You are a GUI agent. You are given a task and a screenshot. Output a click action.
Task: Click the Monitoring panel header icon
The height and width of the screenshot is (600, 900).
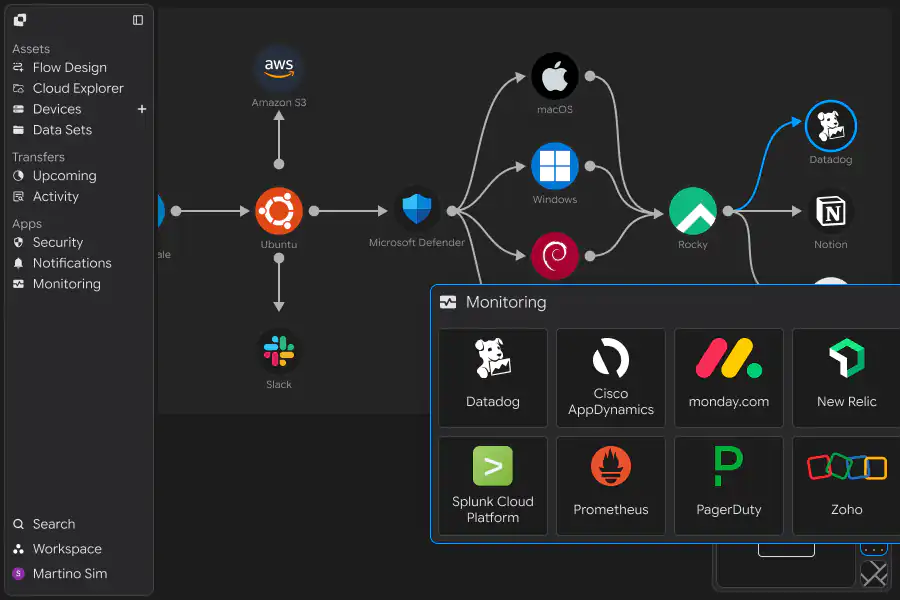pyautogui.click(x=448, y=302)
